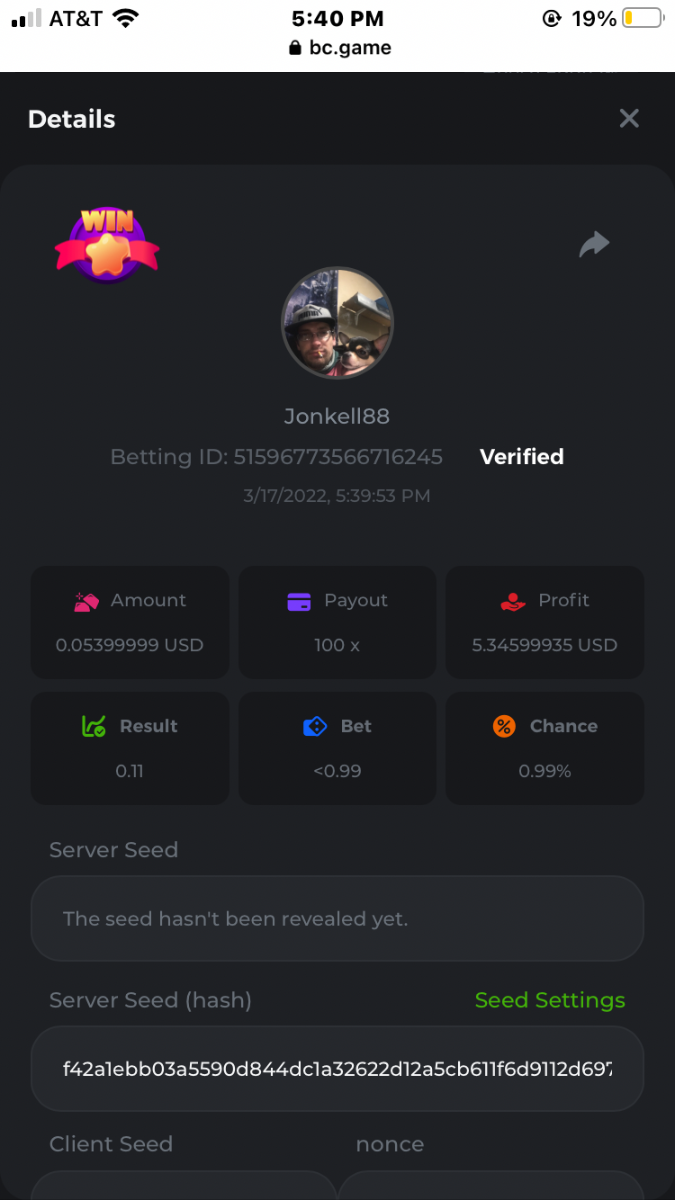Tap the red Profit hand icon
The width and height of the screenshot is (675, 1200).
tap(513, 601)
